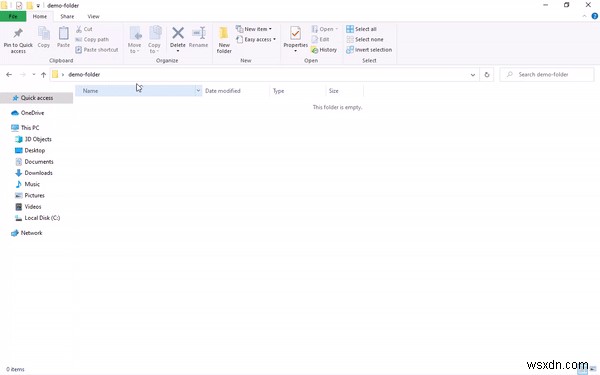The image size is (600, 375).
Task: Open Explorer help question mark icon
Action: click(595, 16)
